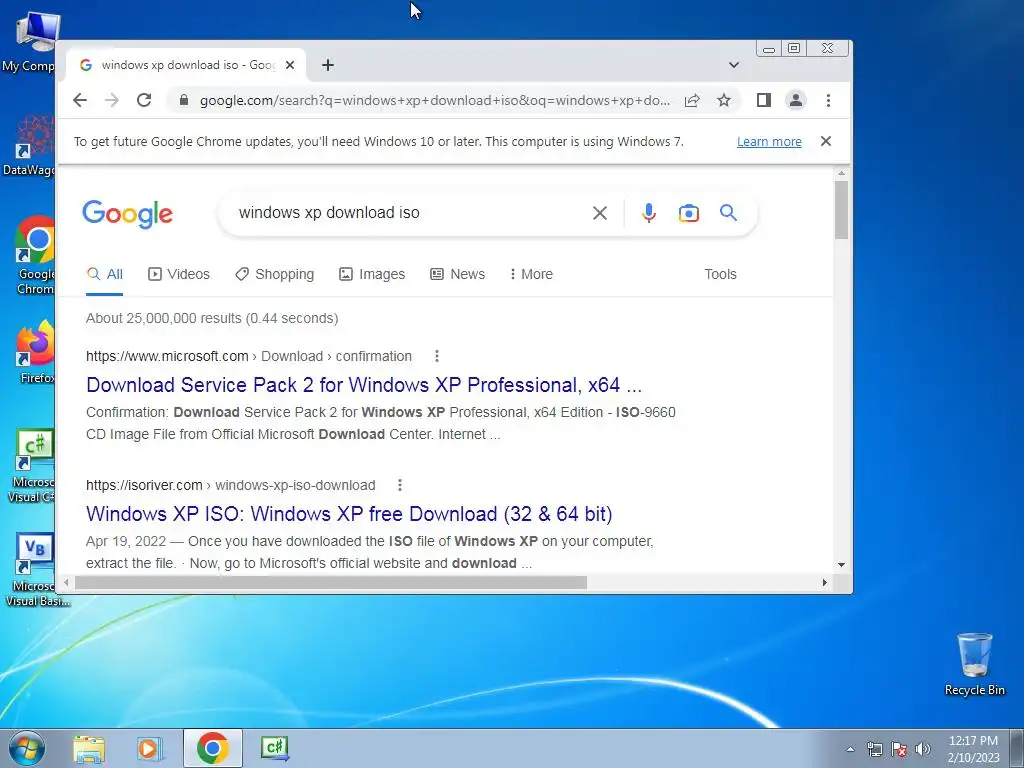Switch to the All results tab
The image size is (1024, 768).
[x=104, y=274]
